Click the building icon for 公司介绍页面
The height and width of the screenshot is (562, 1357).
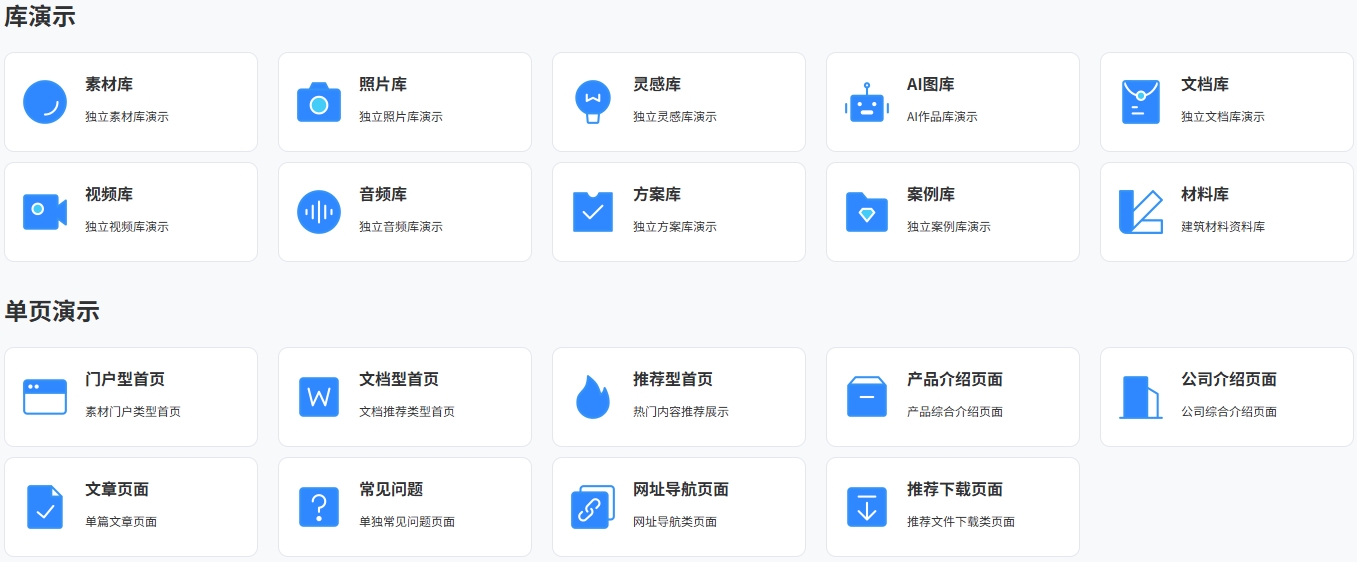[1141, 397]
